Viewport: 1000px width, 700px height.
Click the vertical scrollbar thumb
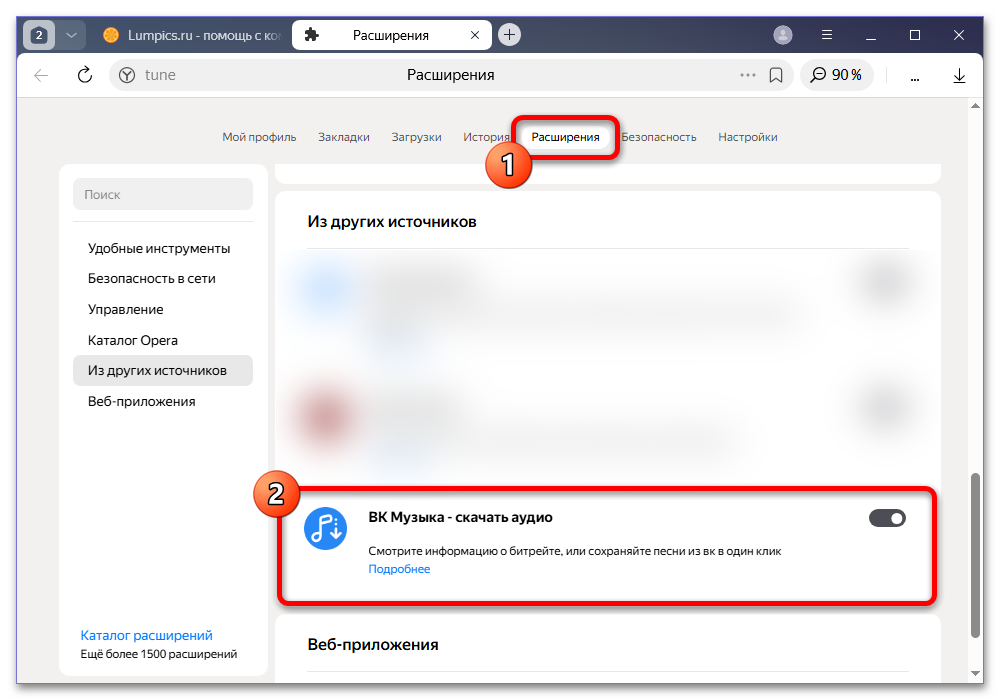coord(974,555)
